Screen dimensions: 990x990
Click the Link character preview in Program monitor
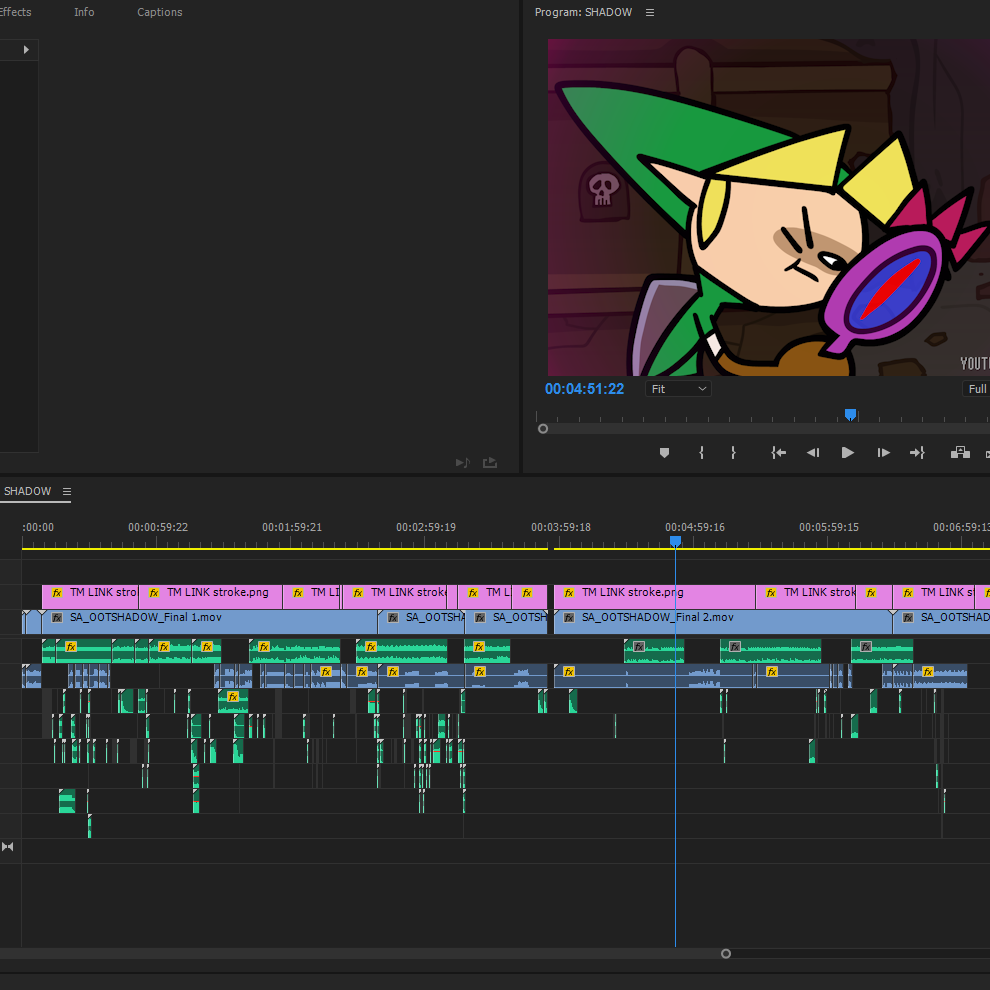(x=768, y=207)
